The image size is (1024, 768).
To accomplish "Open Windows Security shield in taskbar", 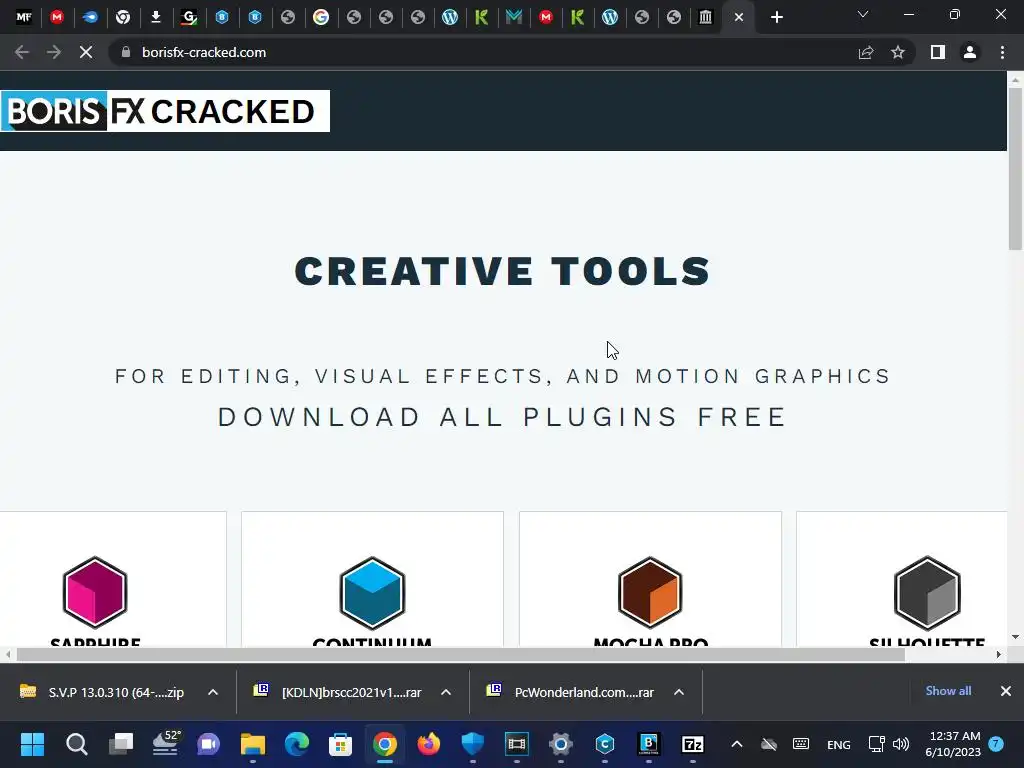I will point(472,744).
